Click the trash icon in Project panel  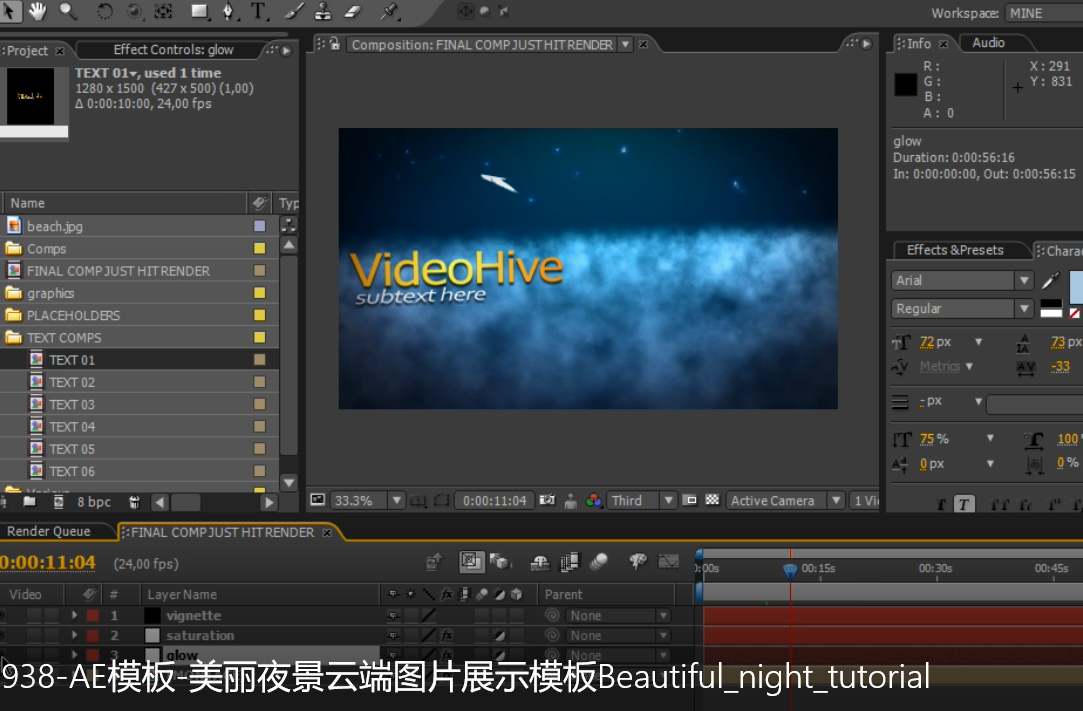135,502
